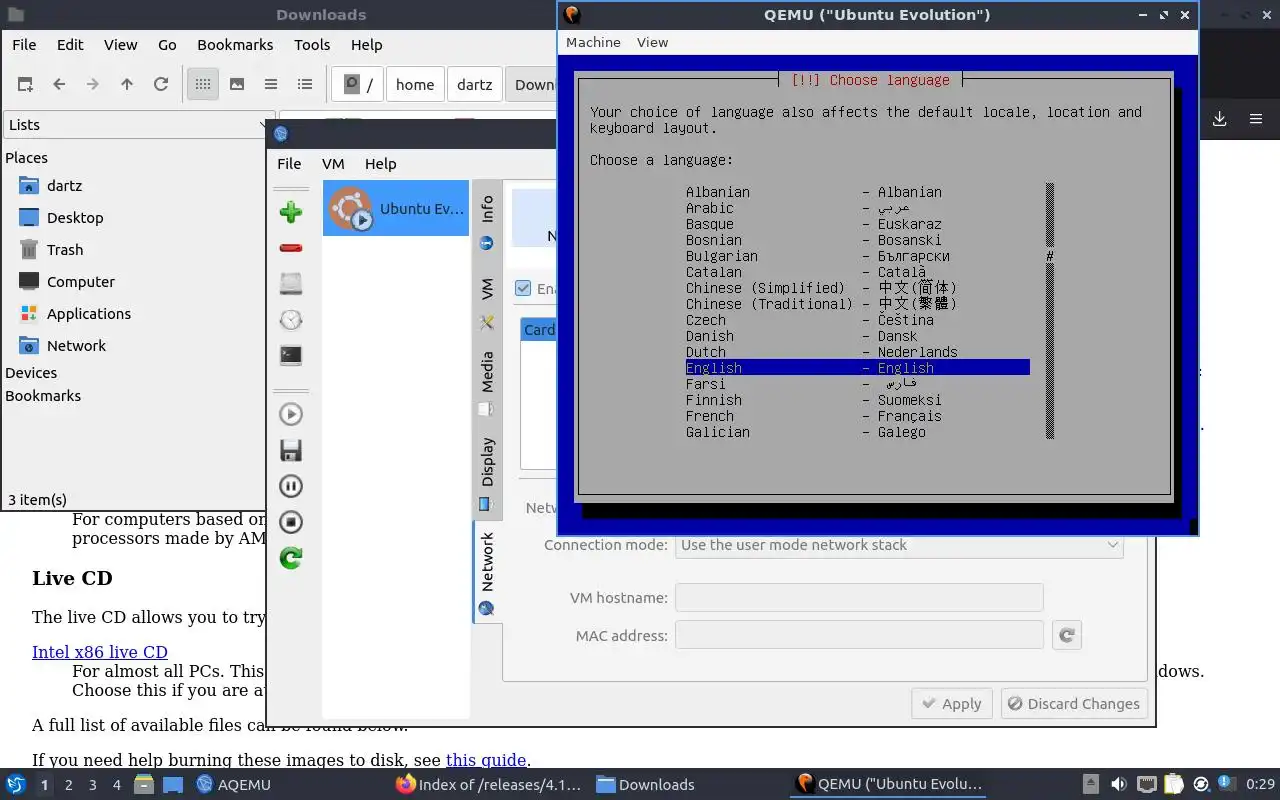Switch to workspace 2 in taskbar
Screen dimensions: 1280x800
tap(69, 785)
